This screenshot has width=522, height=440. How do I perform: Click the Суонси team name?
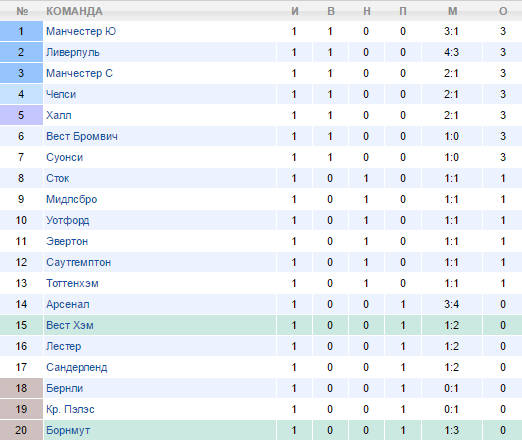[64, 157]
